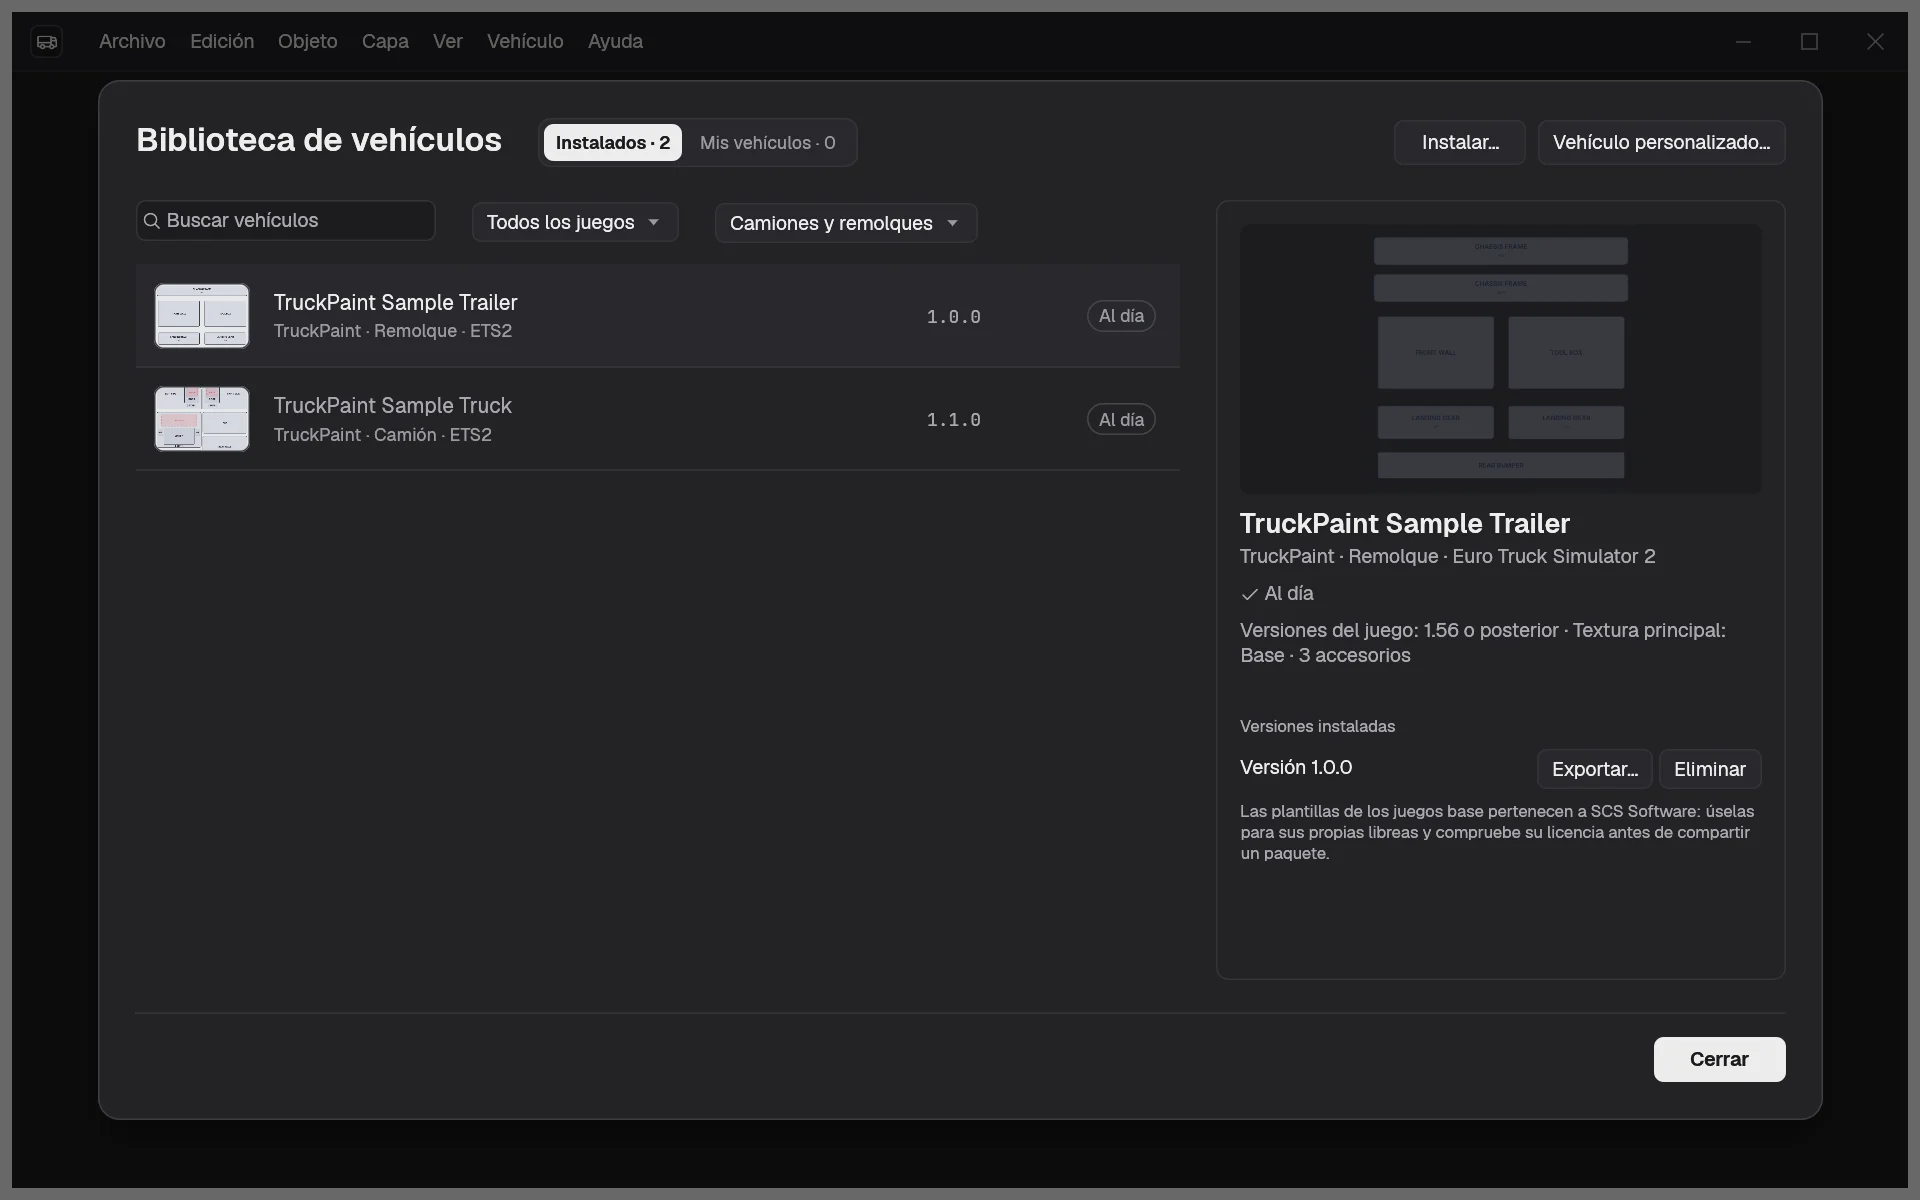Select the TruckPaint Sample Truck thumbnail
1920x1200 pixels.
(202, 419)
